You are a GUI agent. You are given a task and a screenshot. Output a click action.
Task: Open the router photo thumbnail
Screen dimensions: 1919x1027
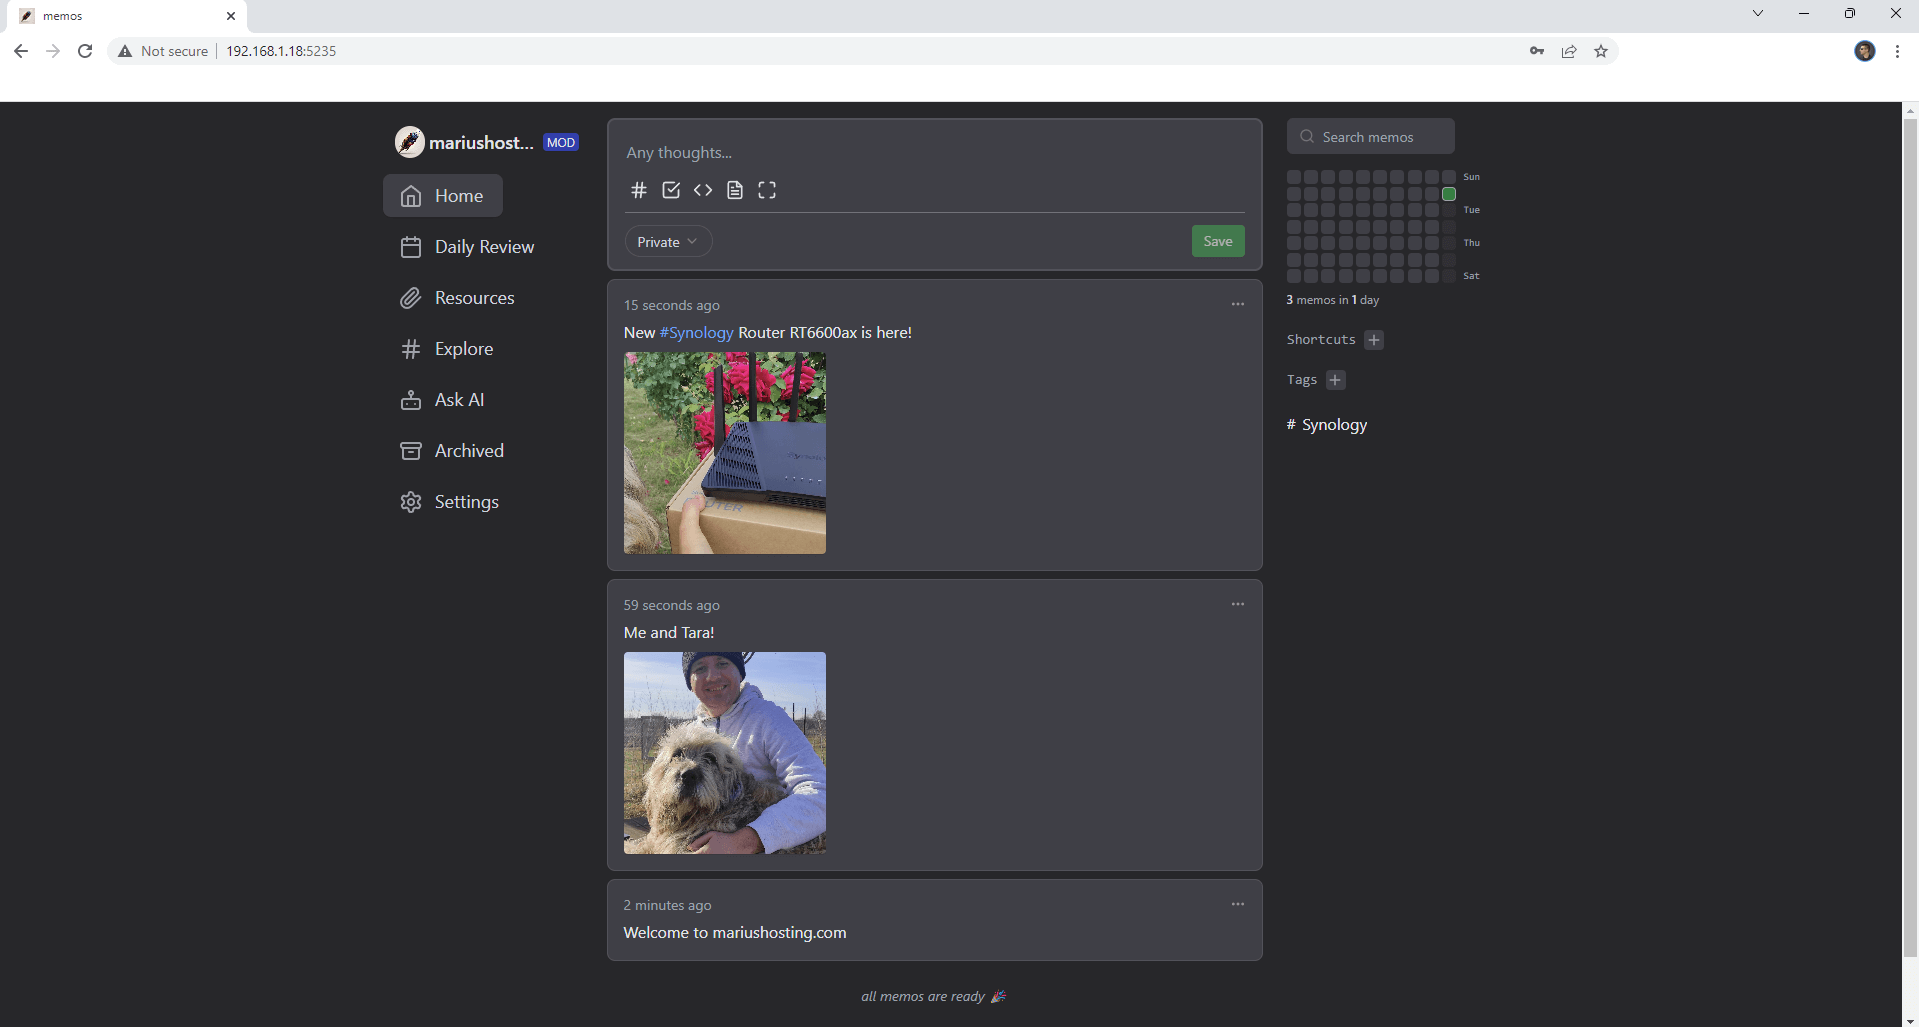click(725, 453)
